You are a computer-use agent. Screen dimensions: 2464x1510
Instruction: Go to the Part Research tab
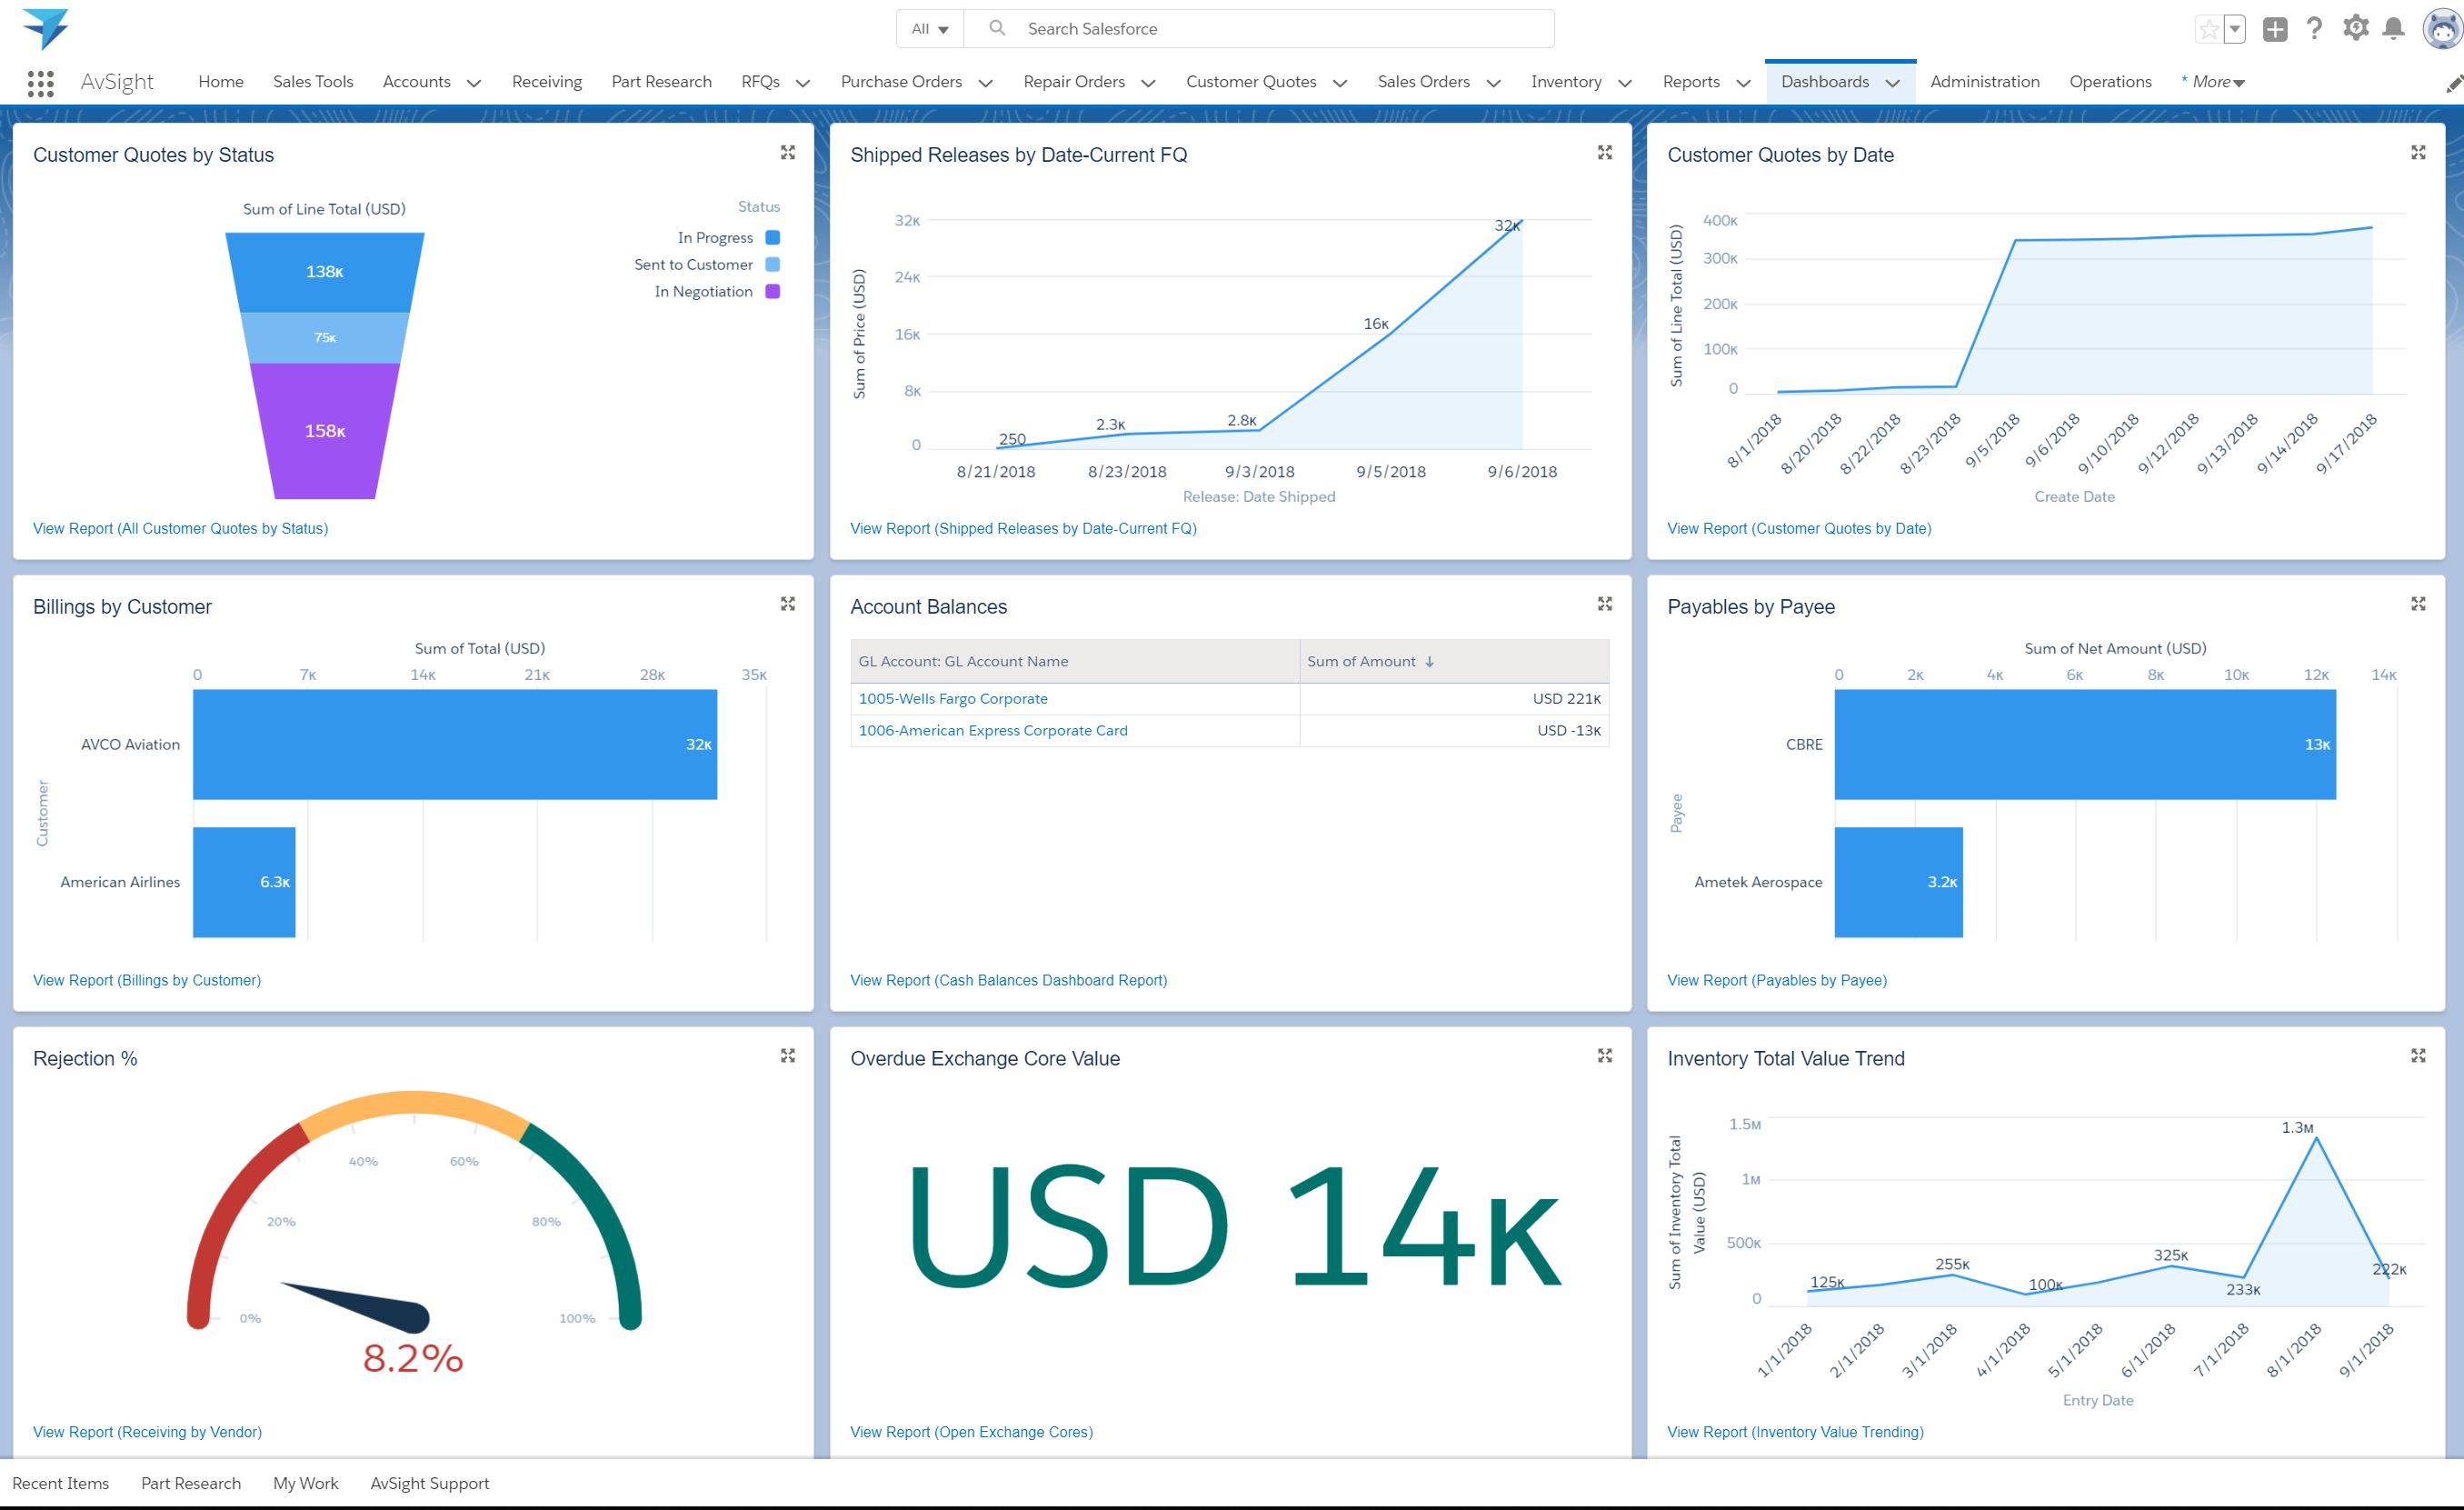click(x=661, y=82)
